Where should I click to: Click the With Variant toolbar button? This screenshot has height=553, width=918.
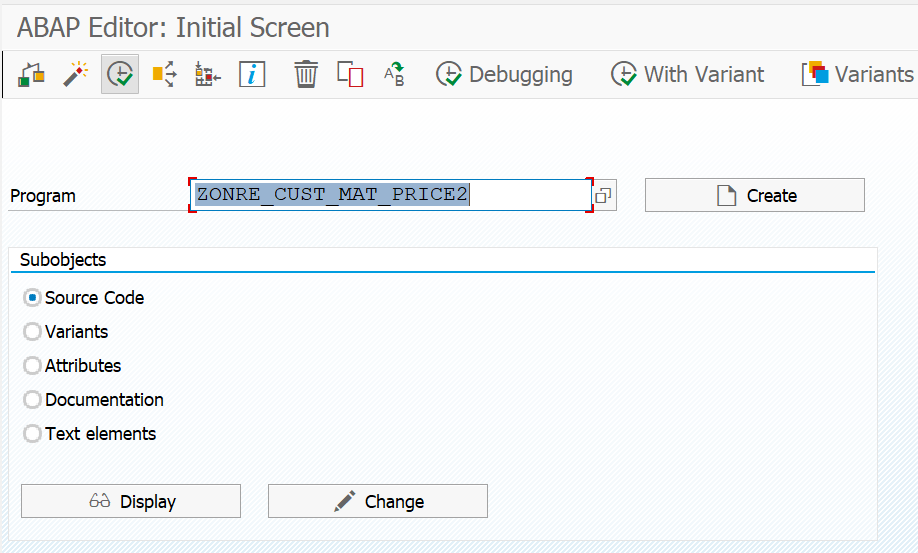(x=688, y=75)
